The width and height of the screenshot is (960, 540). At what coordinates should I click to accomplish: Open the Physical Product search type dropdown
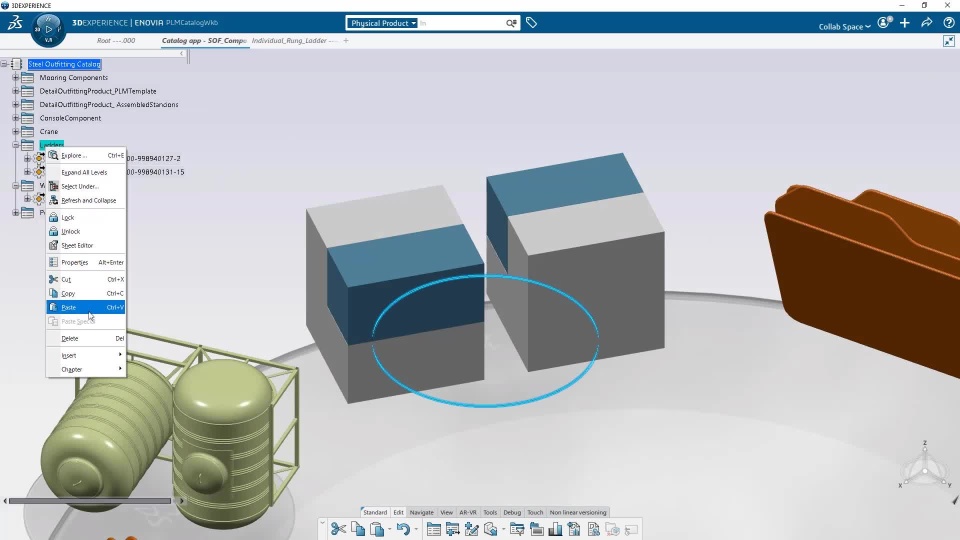(382, 23)
